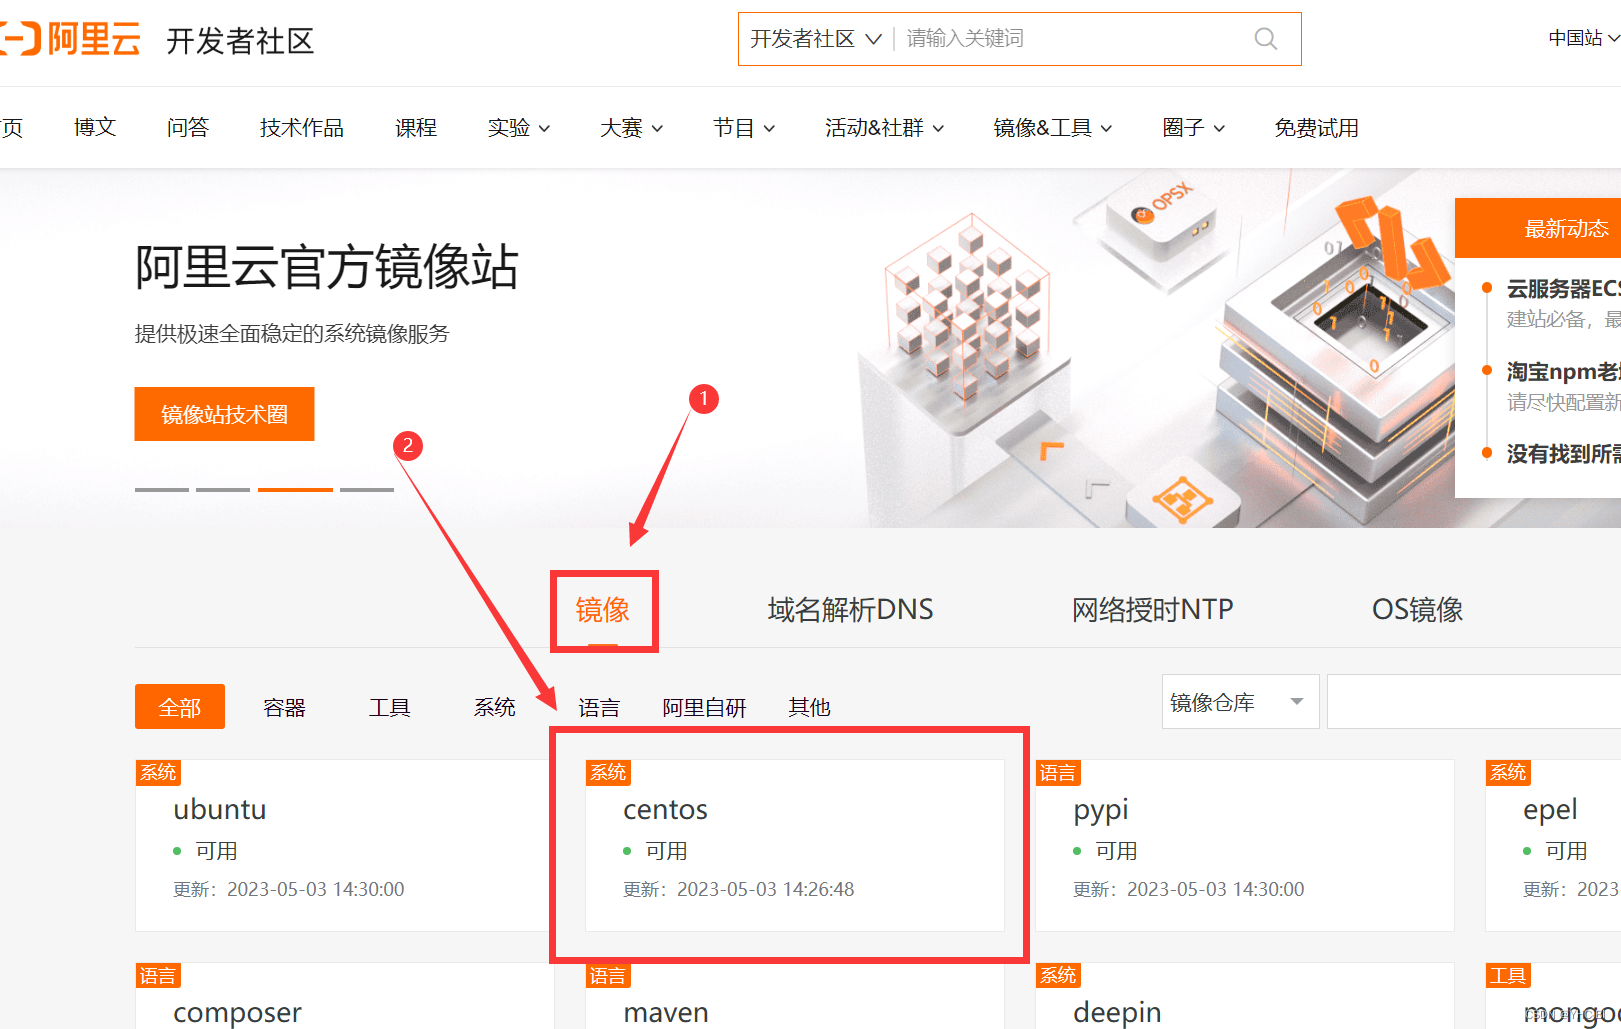Expand the 活动&社群 dropdown menu
1621x1029 pixels.
click(884, 128)
